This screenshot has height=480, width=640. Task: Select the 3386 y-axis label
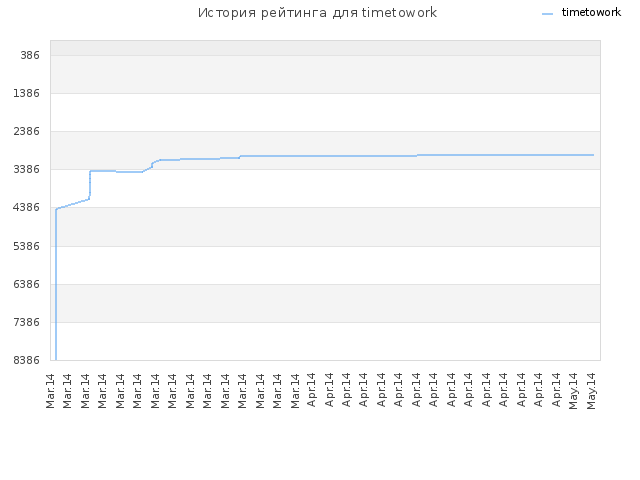27,169
